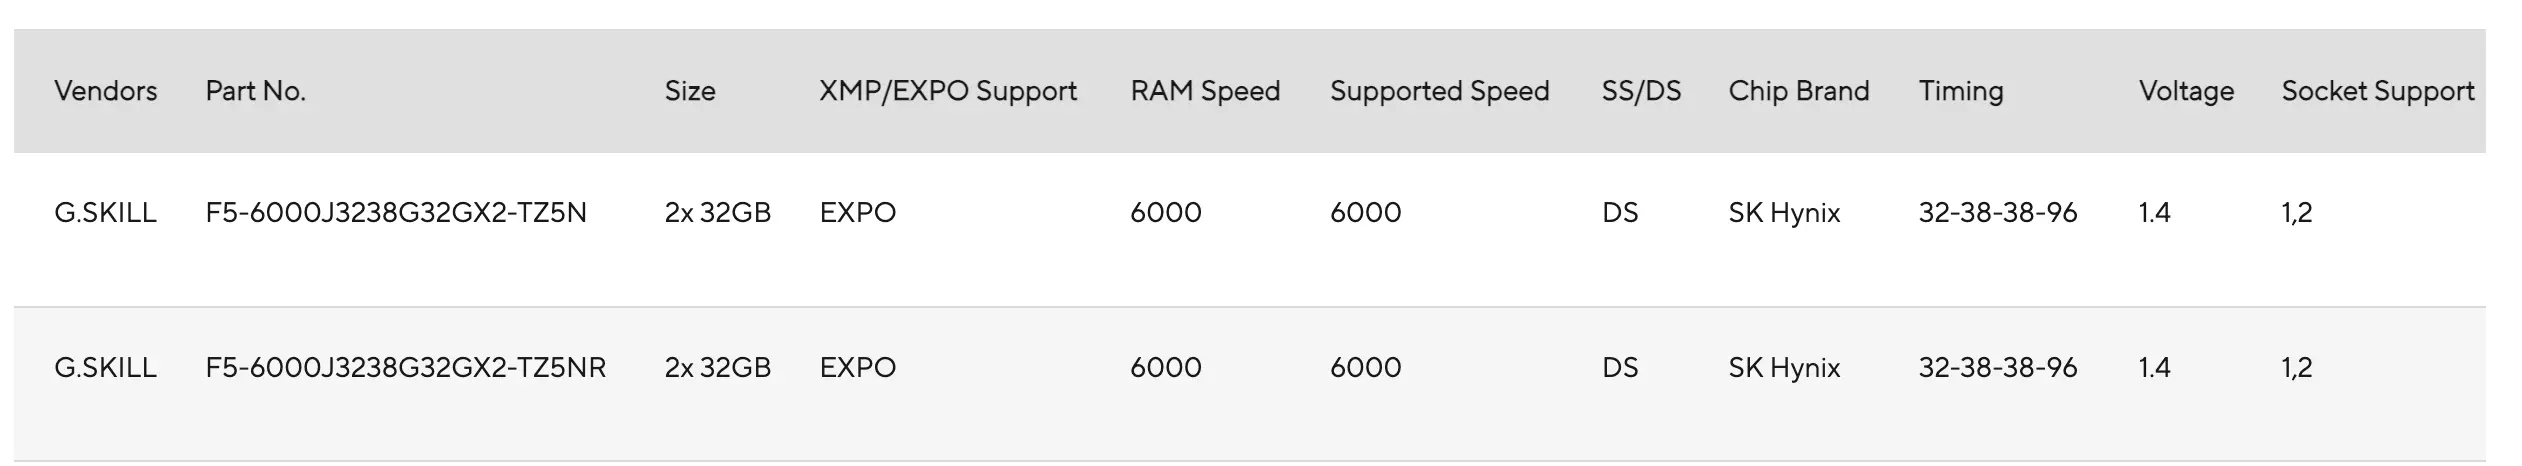Click 32-38-38-96 timing in first row
Screen dimensions: 2522x466
pos(1997,212)
